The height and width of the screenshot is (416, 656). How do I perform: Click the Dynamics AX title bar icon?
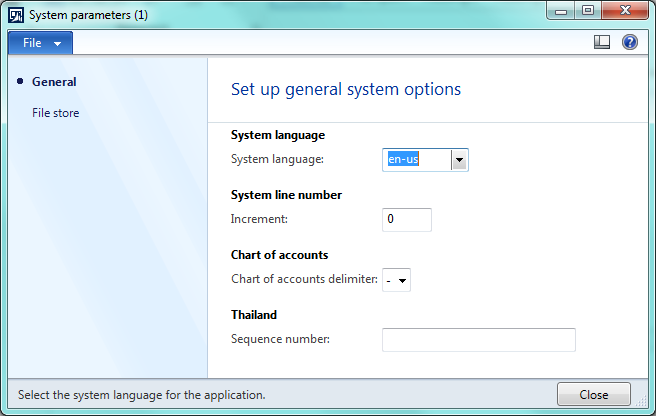tap(16, 15)
